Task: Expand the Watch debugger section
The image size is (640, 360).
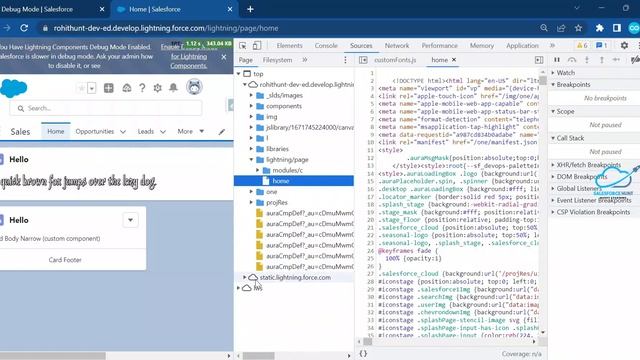Action: pyautogui.click(x=553, y=72)
